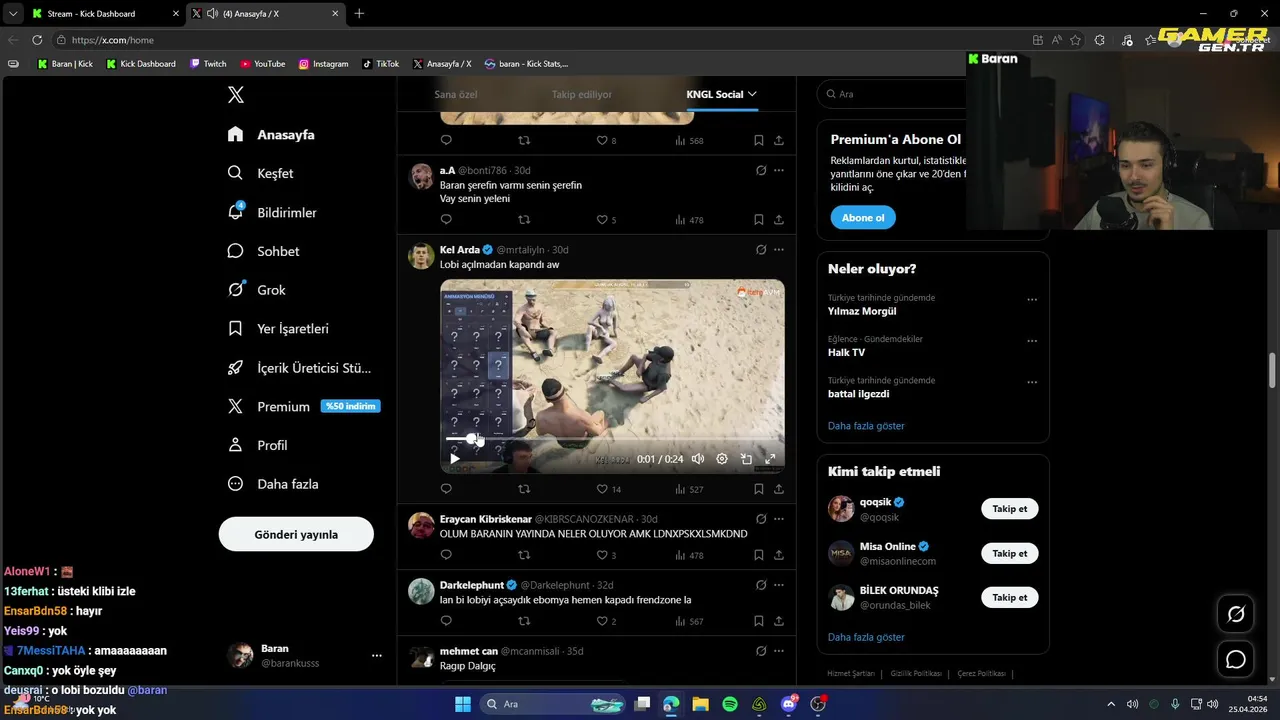Open TikTok bookmark
The image size is (1280, 720).
381,64
